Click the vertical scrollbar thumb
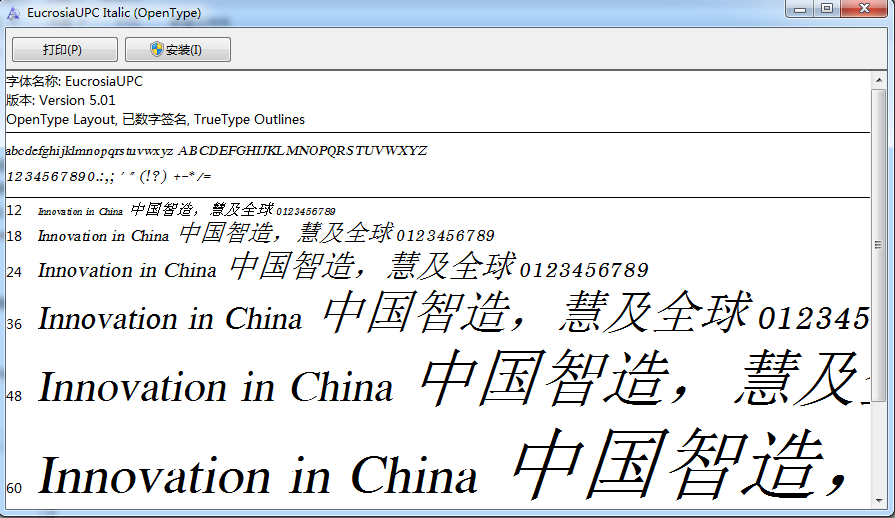Viewport: 895px width, 518px height. 879,244
